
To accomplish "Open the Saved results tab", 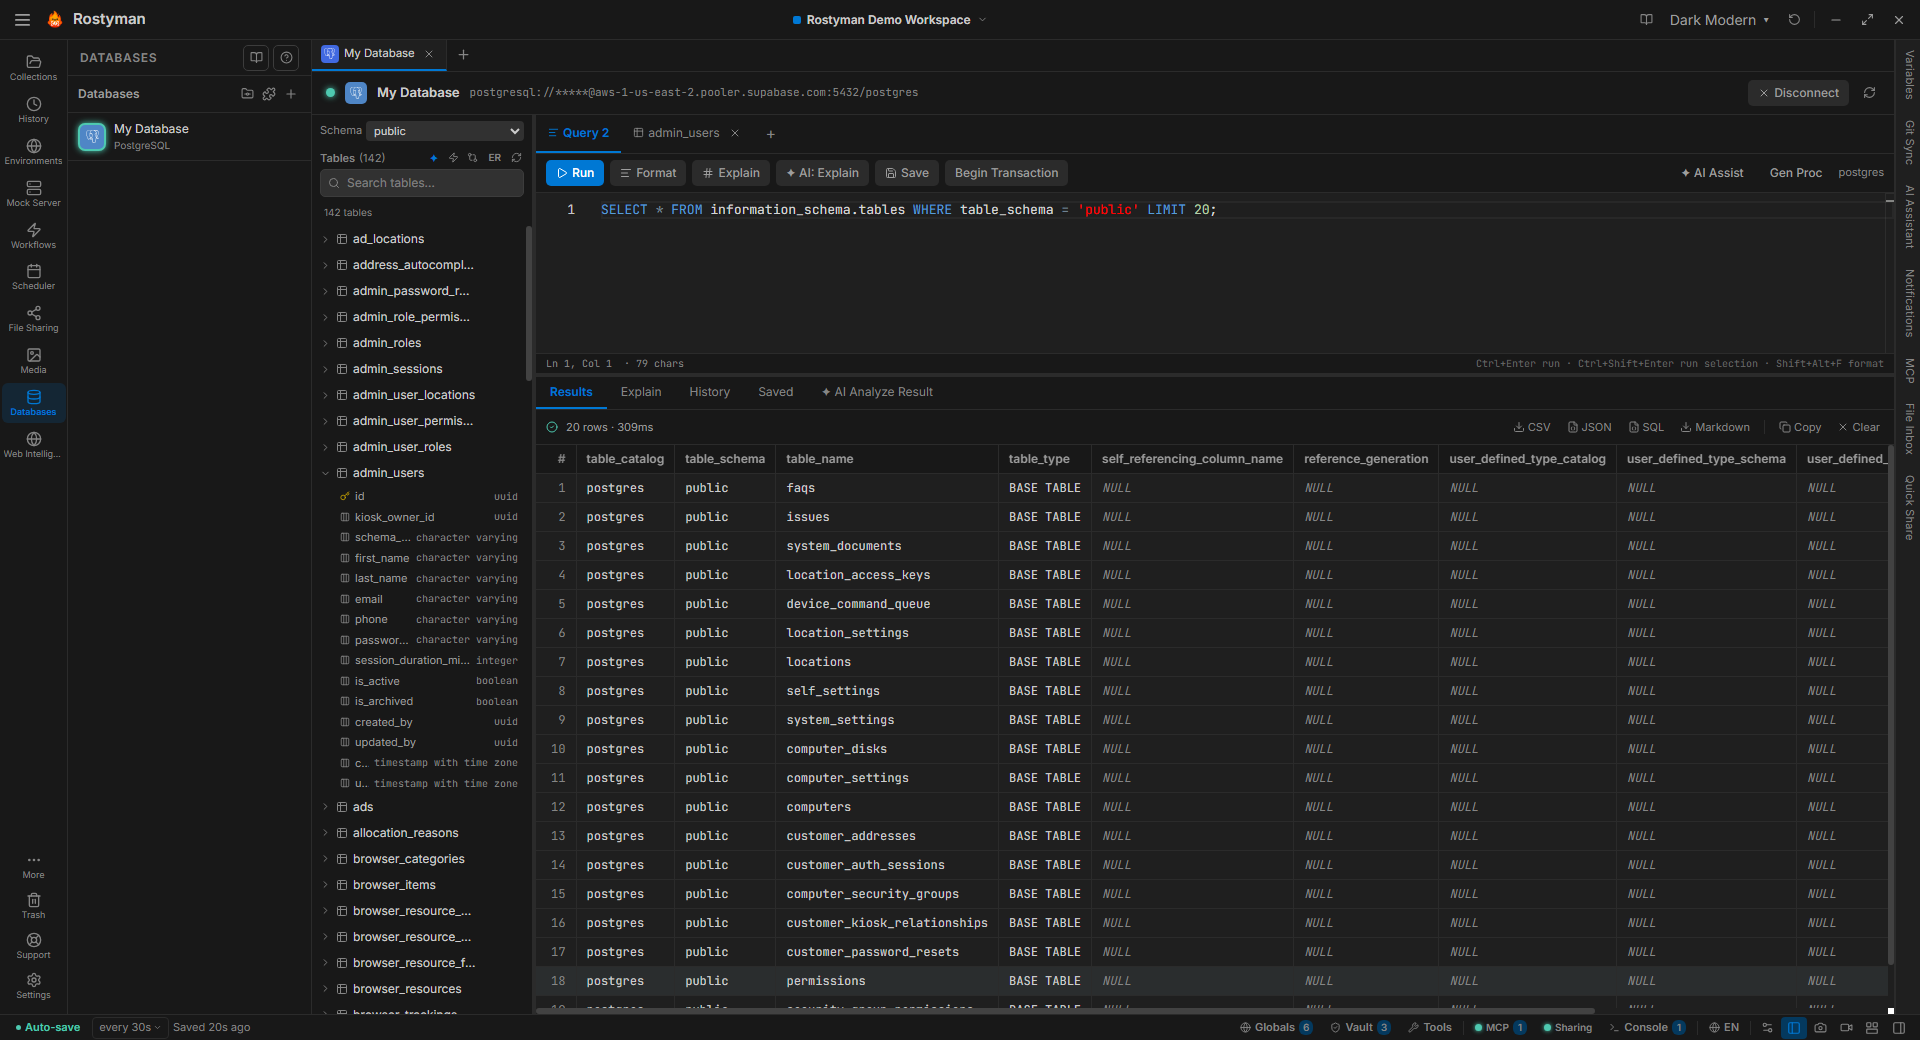I will tap(775, 392).
